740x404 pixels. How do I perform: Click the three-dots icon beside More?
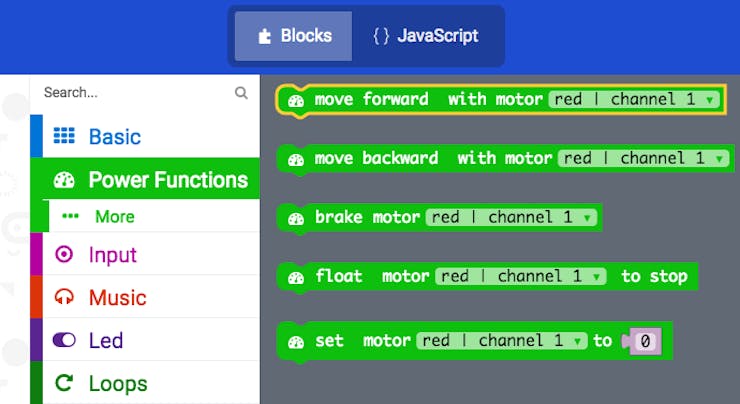[x=70, y=216]
